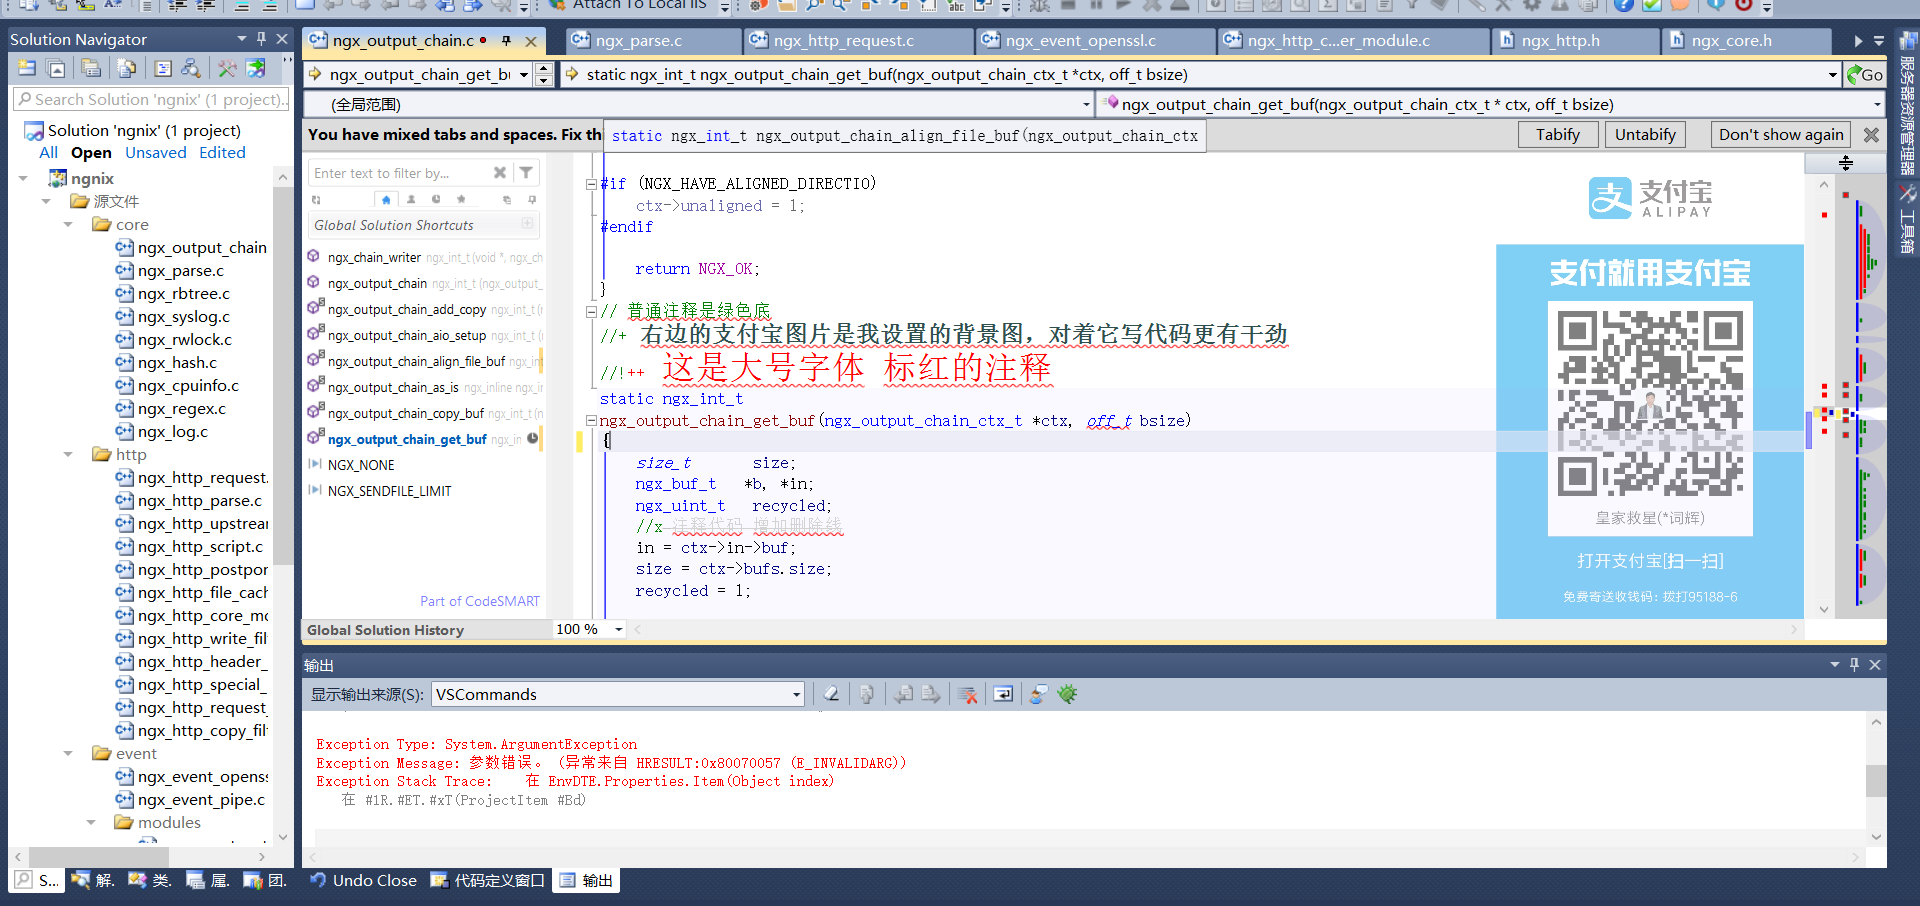Viewport: 1920px width, 906px height.
Task: Click the Undo Close button
Action: [363, 881]
